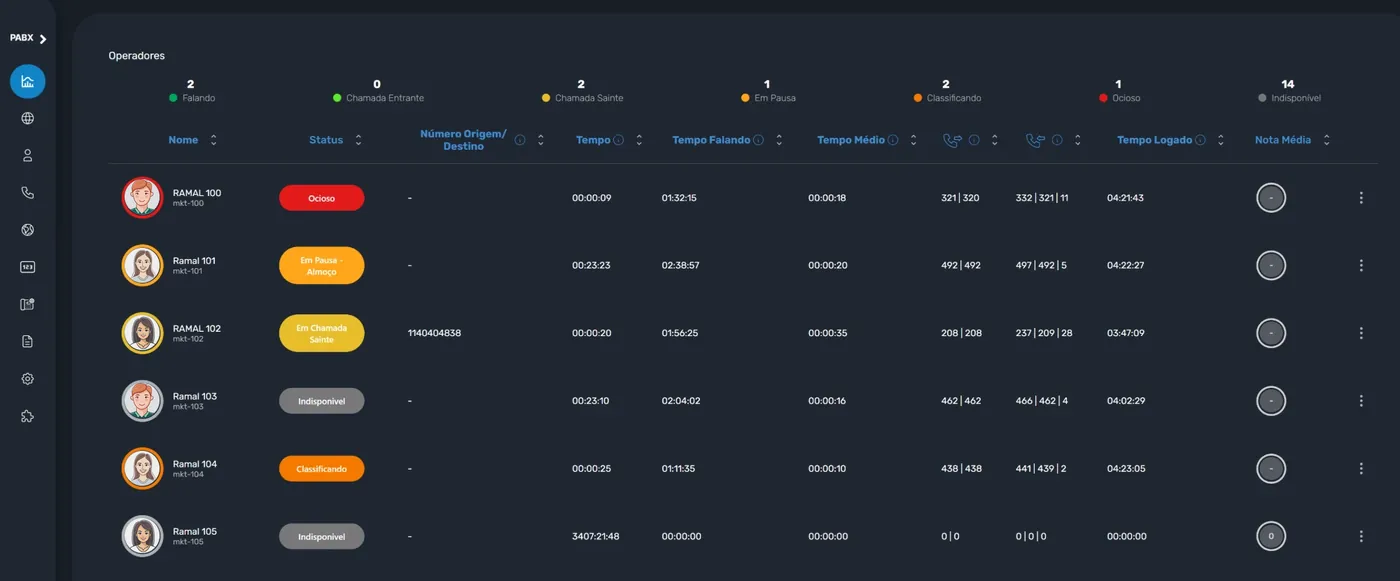
Task: Click the Em Chamada Sainte badge
Action: [x=322, y=334]
